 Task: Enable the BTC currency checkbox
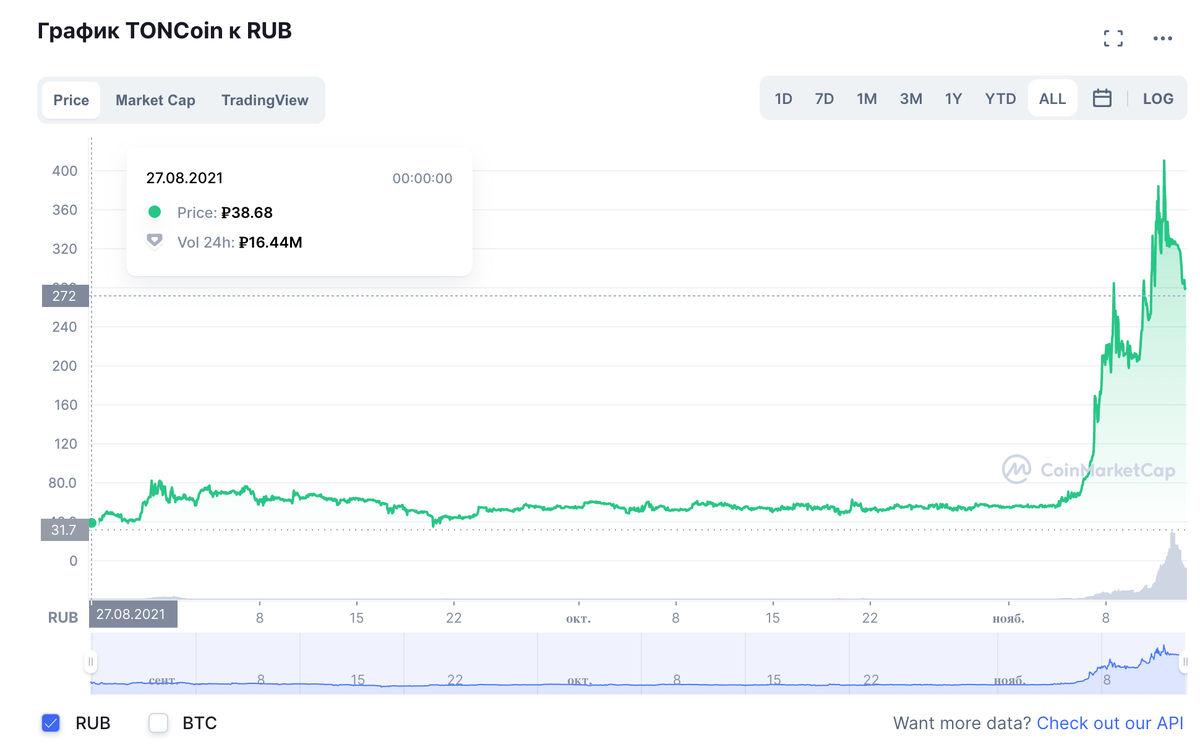(x=158, y=722)
